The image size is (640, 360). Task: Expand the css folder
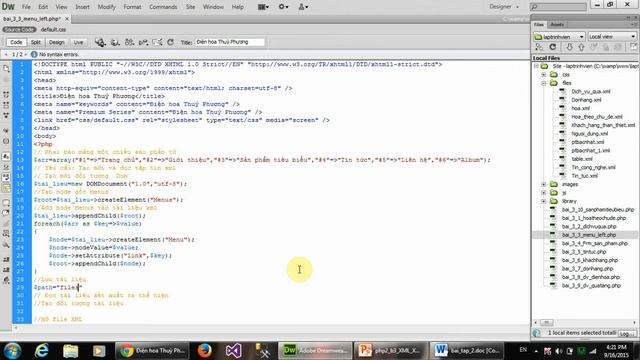[x=544, y=75]
